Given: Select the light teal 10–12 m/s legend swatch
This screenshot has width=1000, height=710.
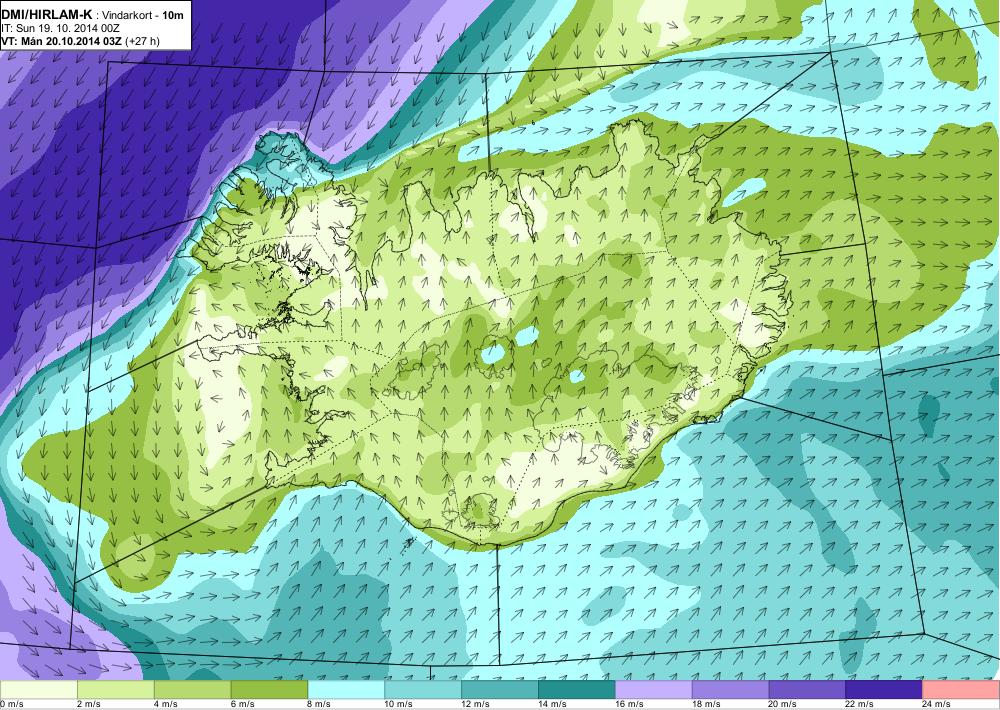Looking at the screenshot, I should [423, 690].
